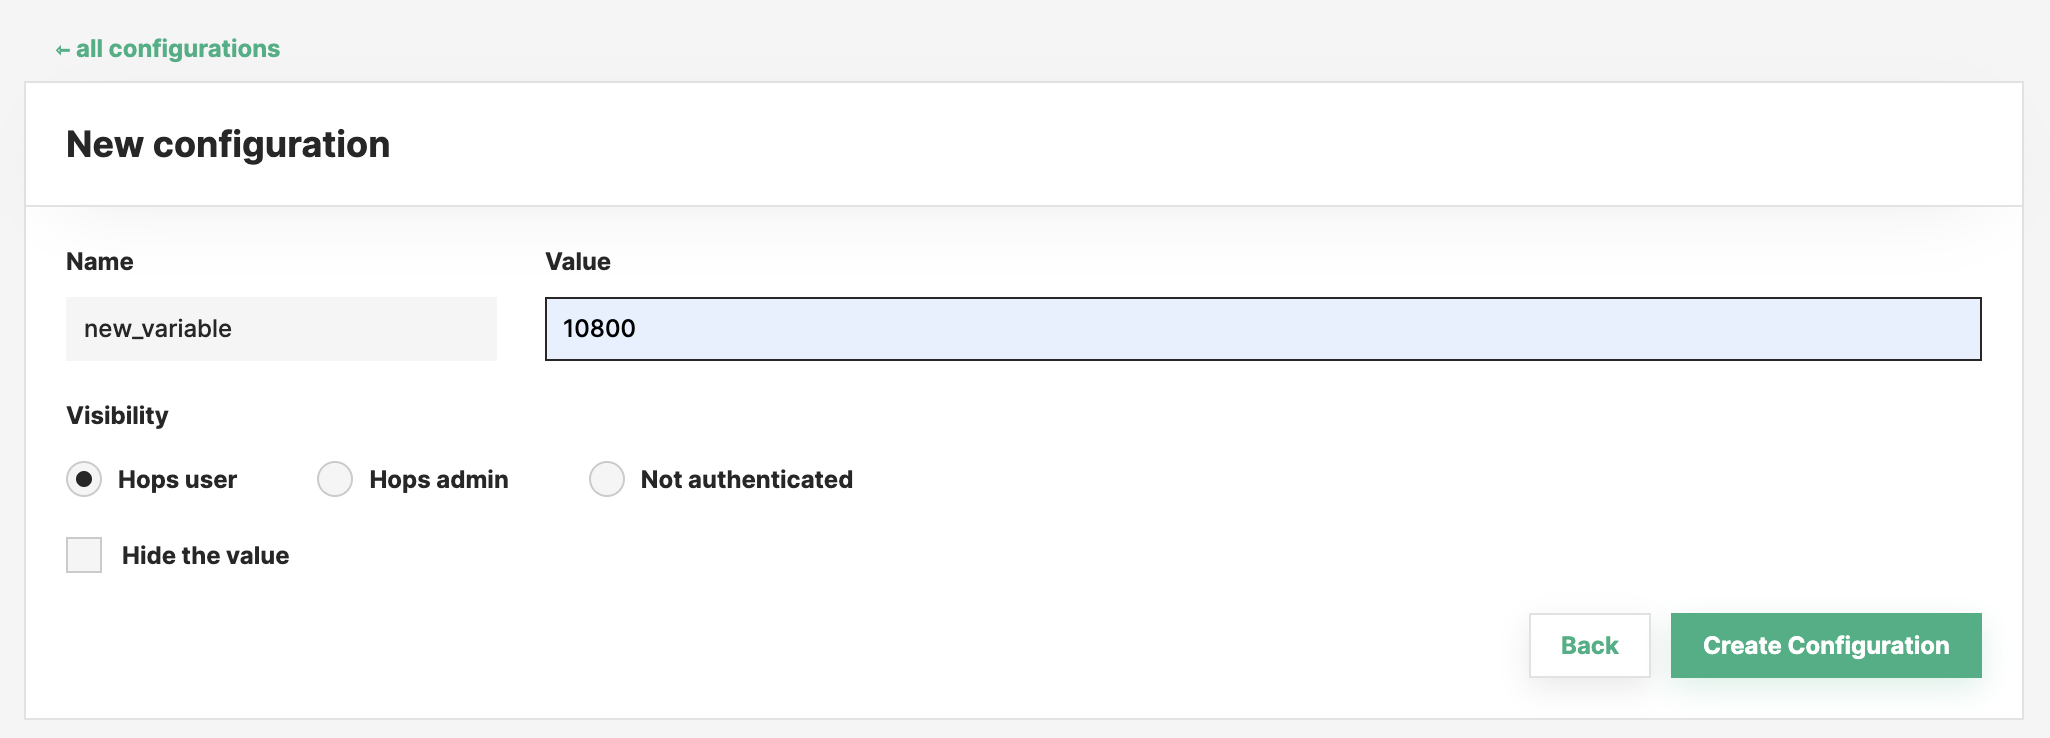
Task: Click the Not authenticated label text
Action: [746, 479]
